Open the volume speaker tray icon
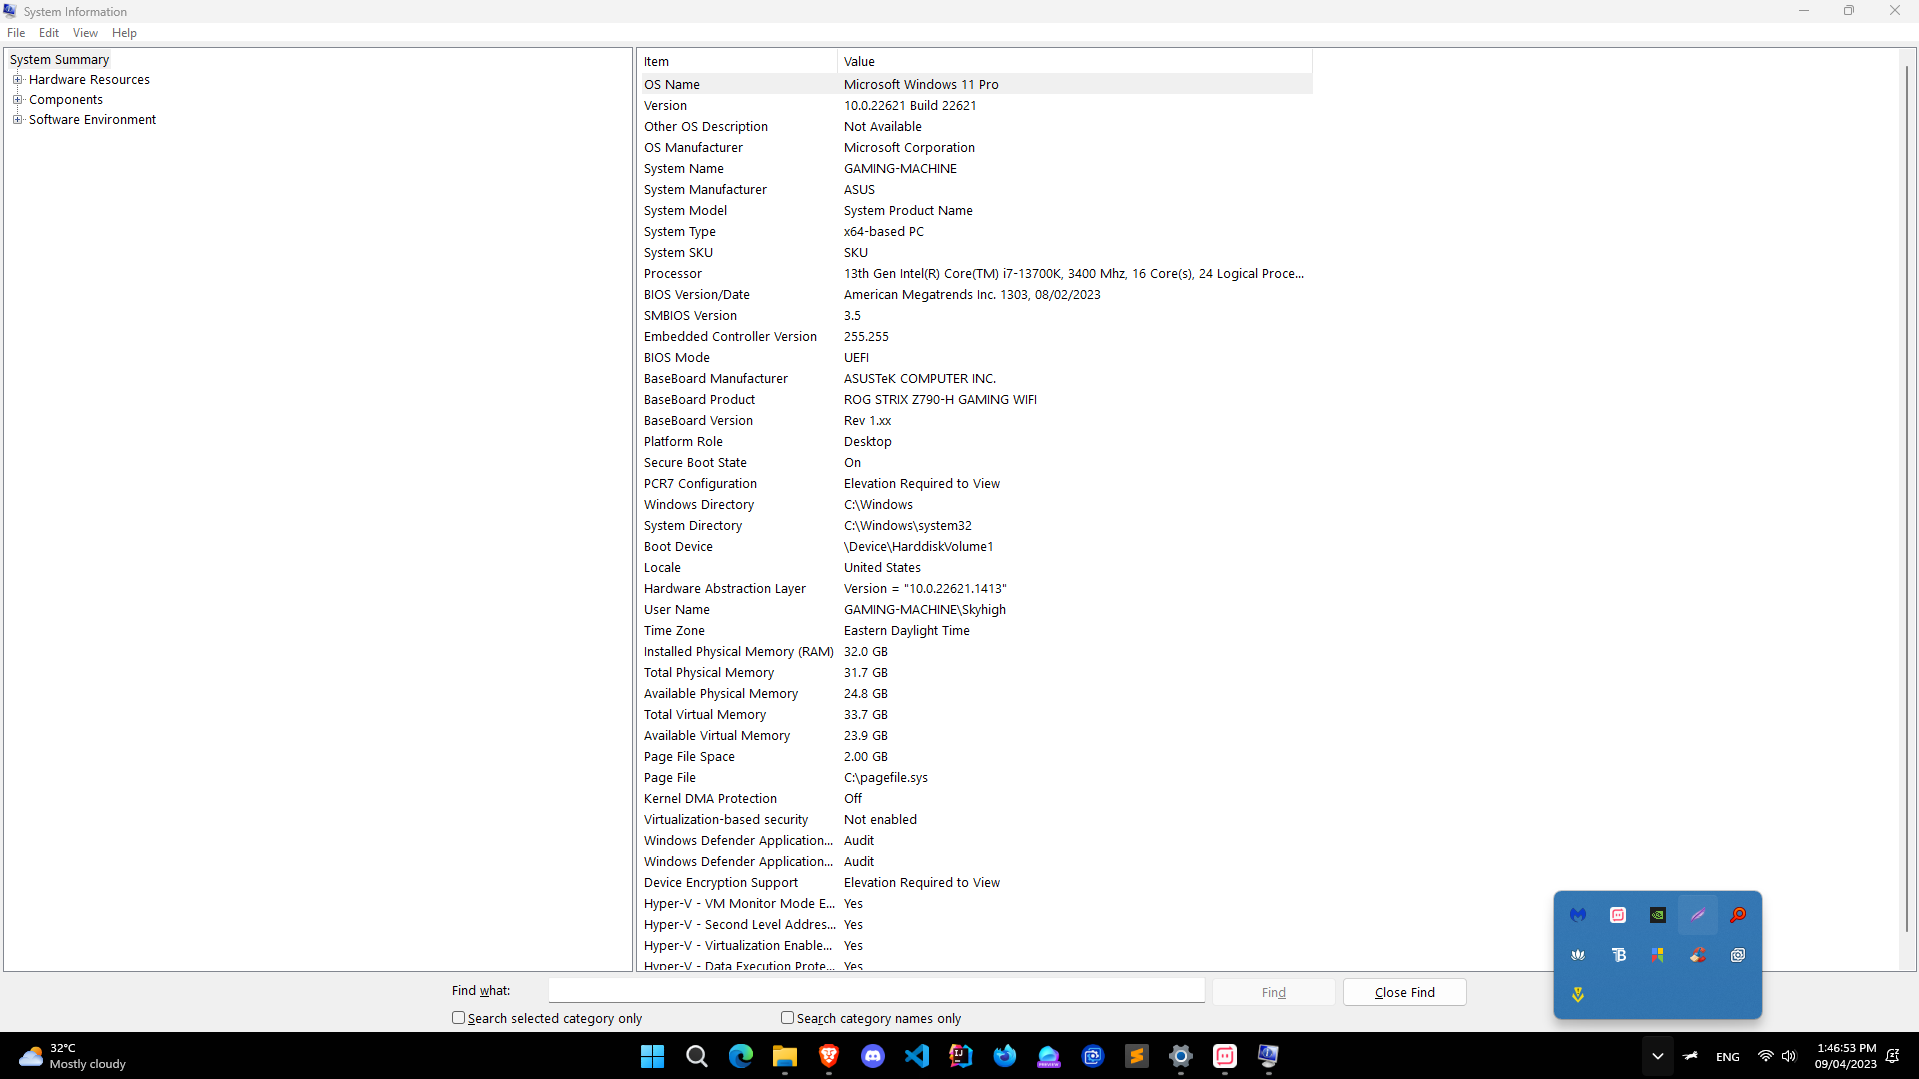Screen dimensions: 1919x1079 pos(1789,1056)
